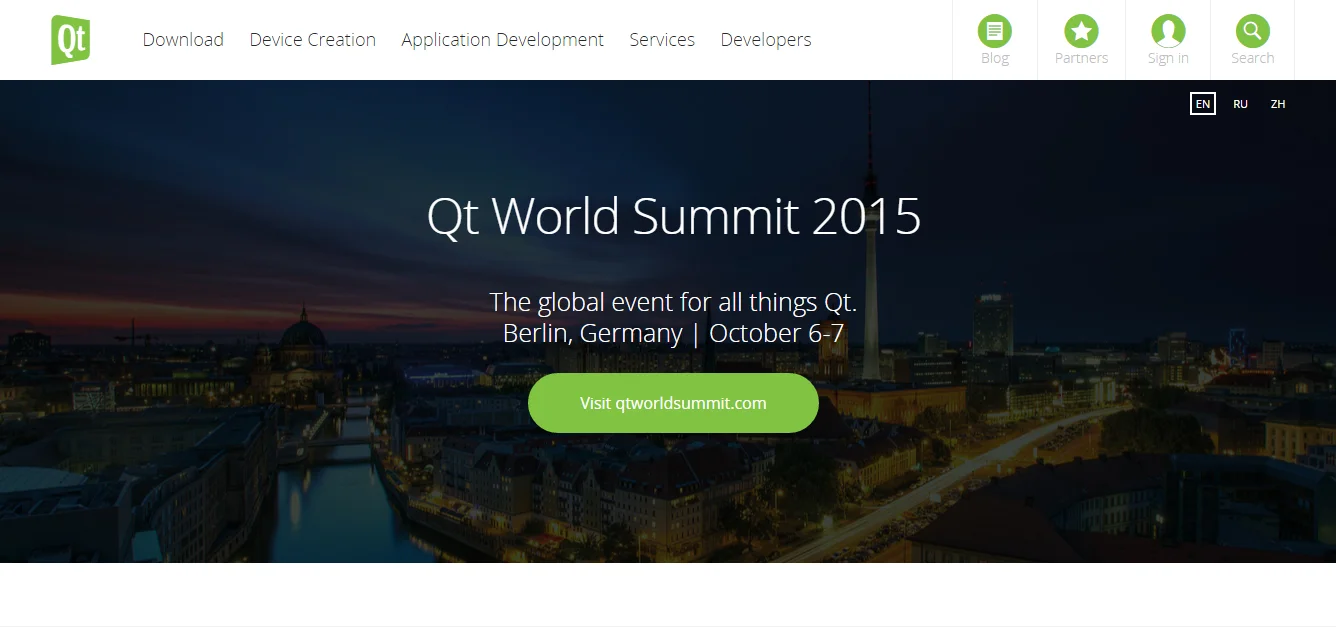Click the text 'The global event for all things Qt.'
This screenshot has height=627, width=1336.
(673, 301)
